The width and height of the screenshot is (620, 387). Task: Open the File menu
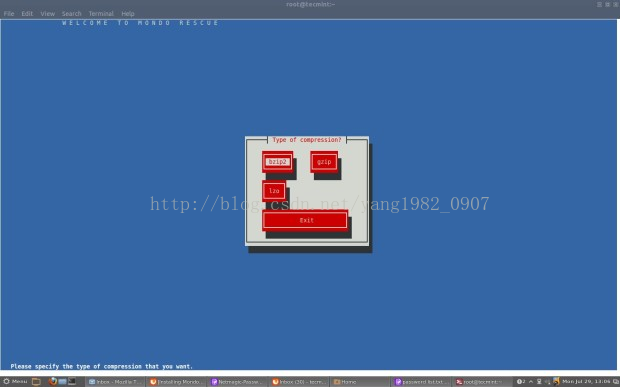pos(9,13)
